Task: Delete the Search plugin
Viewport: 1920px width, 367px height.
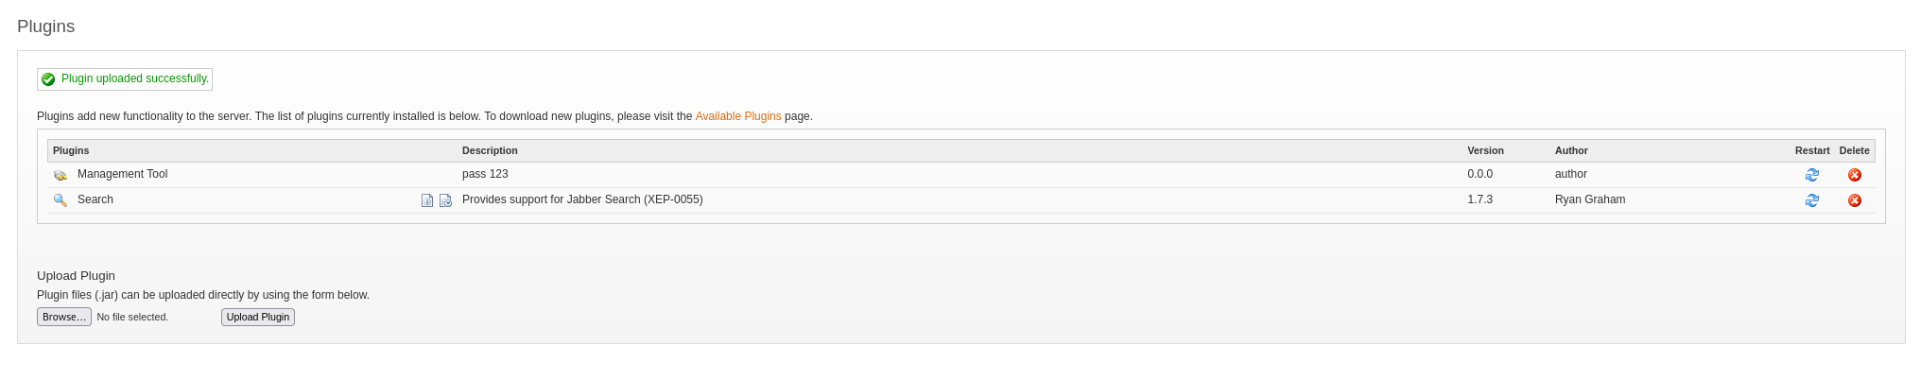Action: tap(1854, 200)
